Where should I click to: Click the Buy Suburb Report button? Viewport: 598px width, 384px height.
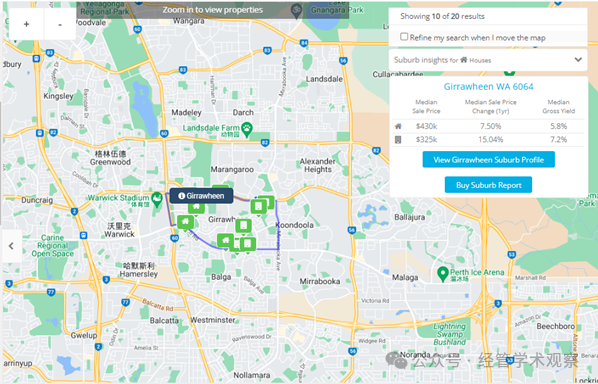[x=488, y=185]
